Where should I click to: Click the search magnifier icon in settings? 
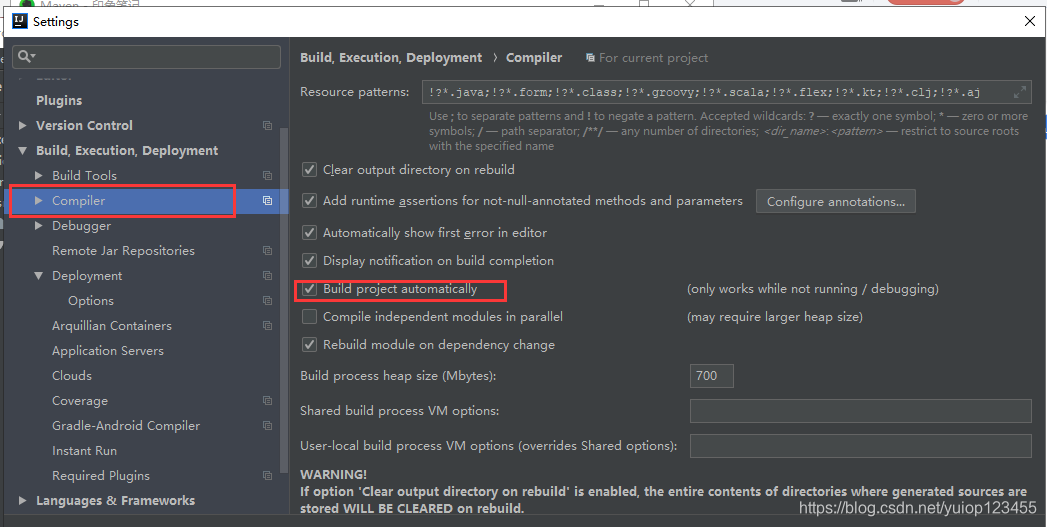pos(23,57)
